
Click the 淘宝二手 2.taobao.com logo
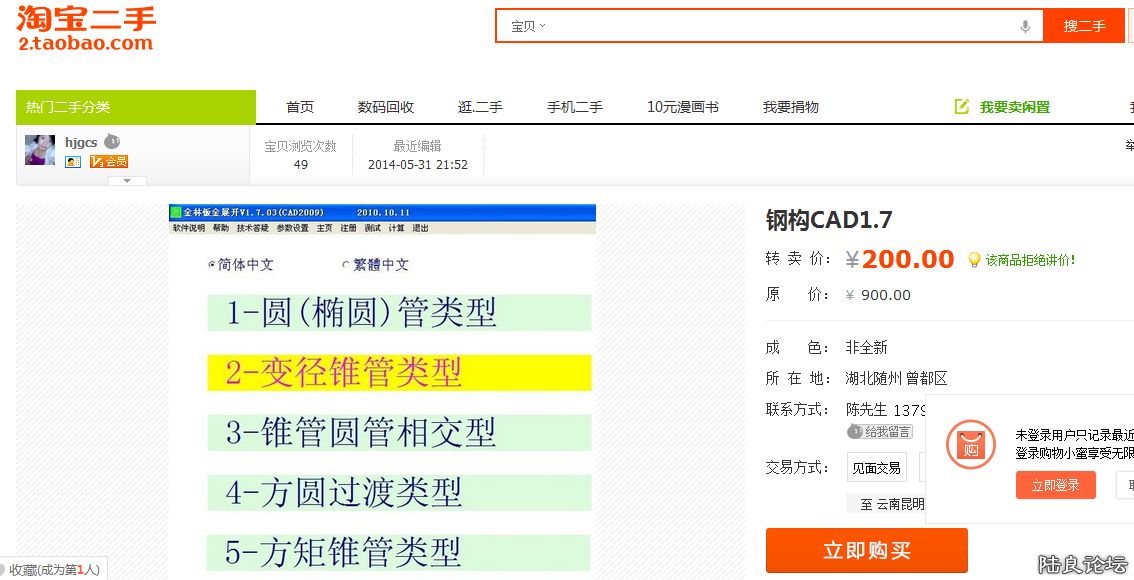pos(85,27)
